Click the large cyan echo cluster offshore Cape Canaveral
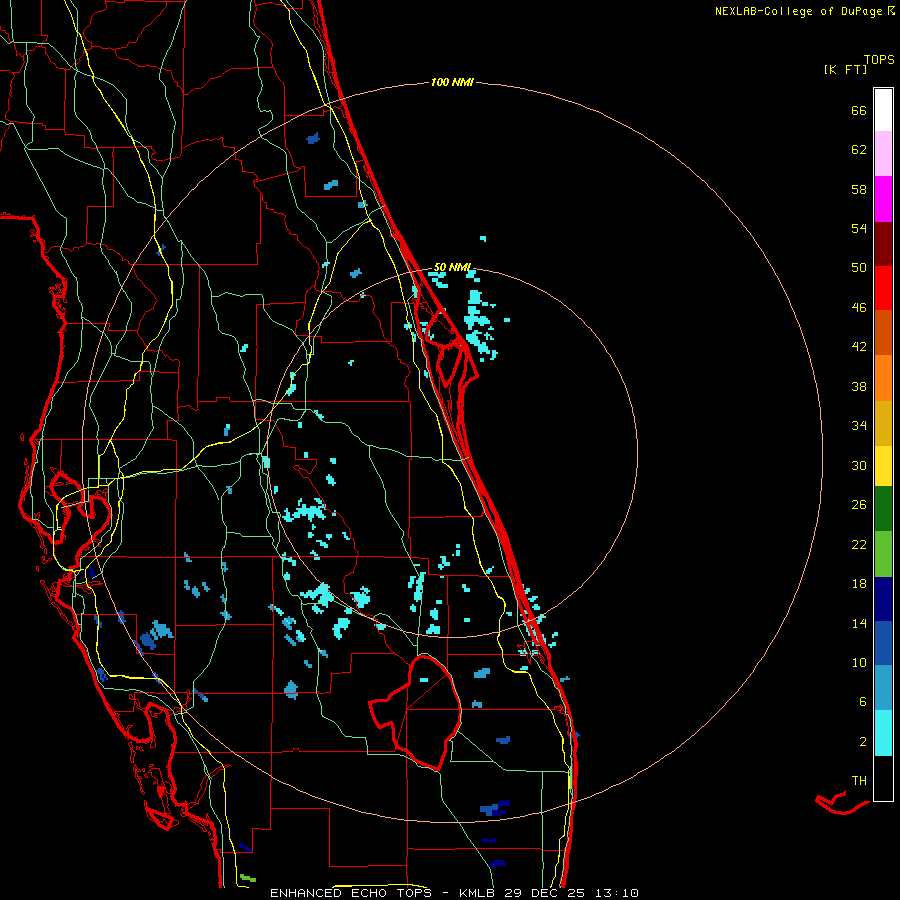This screenshot has height=900, width=900. click(479, 324)
